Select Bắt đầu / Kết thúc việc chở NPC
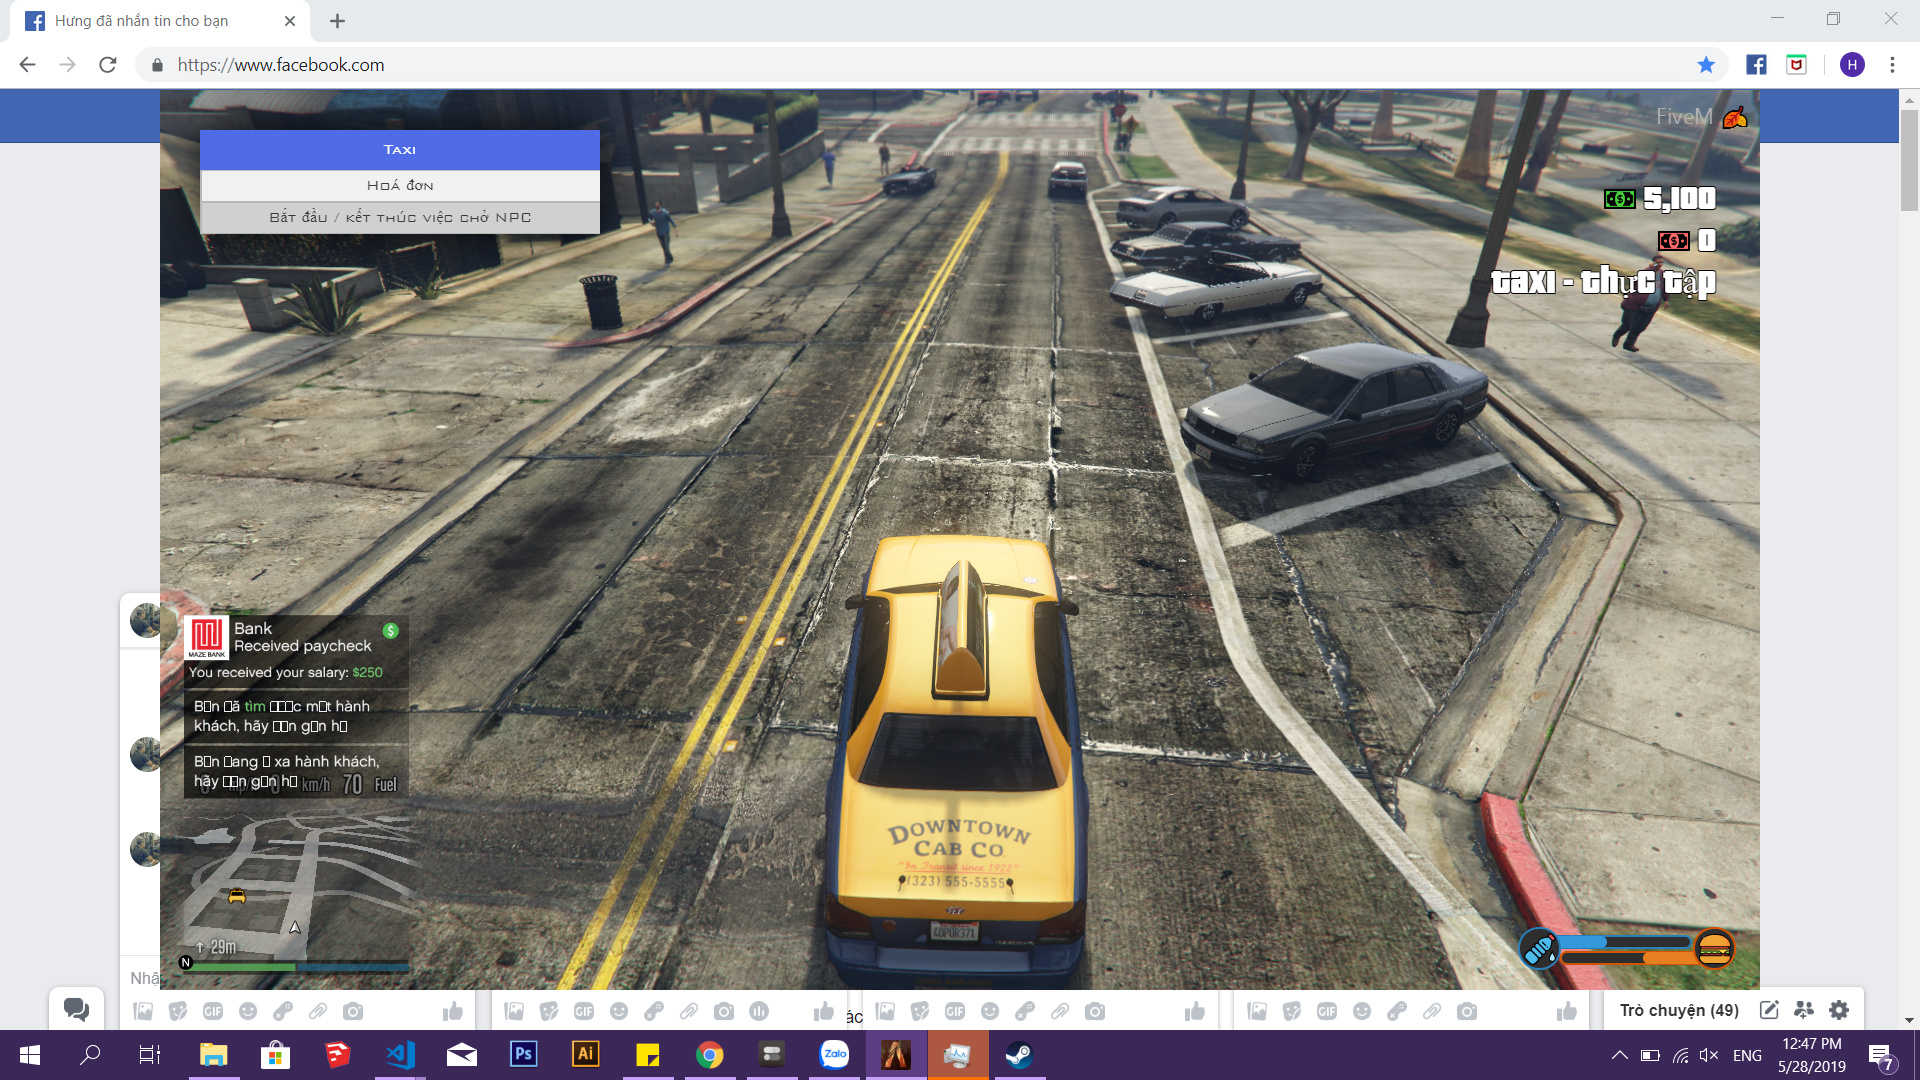The width and height of the screenshot is (1920, 1080). [x=400, y=217]
